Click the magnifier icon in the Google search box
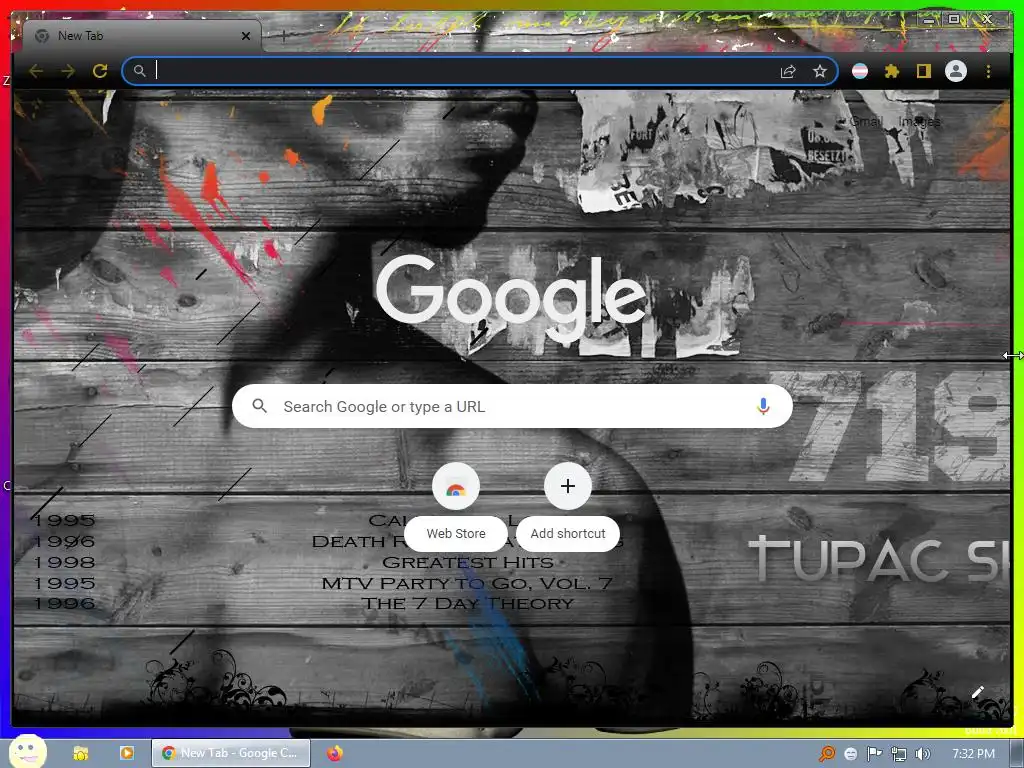This screenshot has height=768, width=1024. (260, 406)
